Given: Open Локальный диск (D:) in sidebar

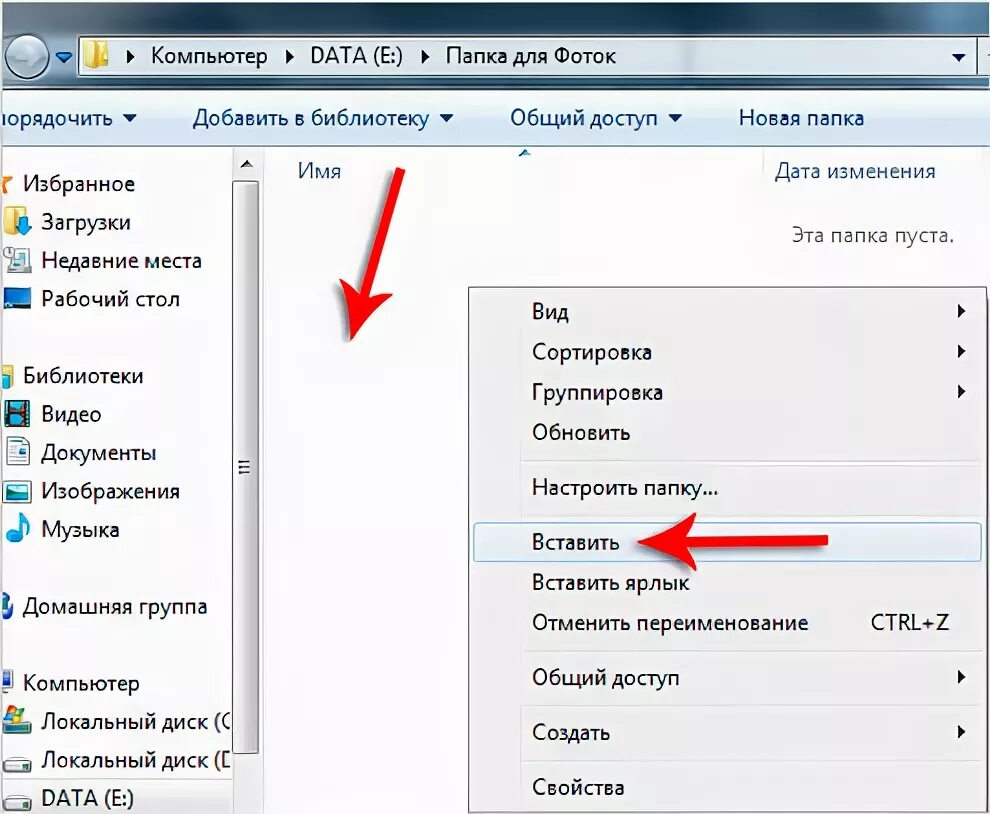Looking at the screenshot, I should [136, 760].
